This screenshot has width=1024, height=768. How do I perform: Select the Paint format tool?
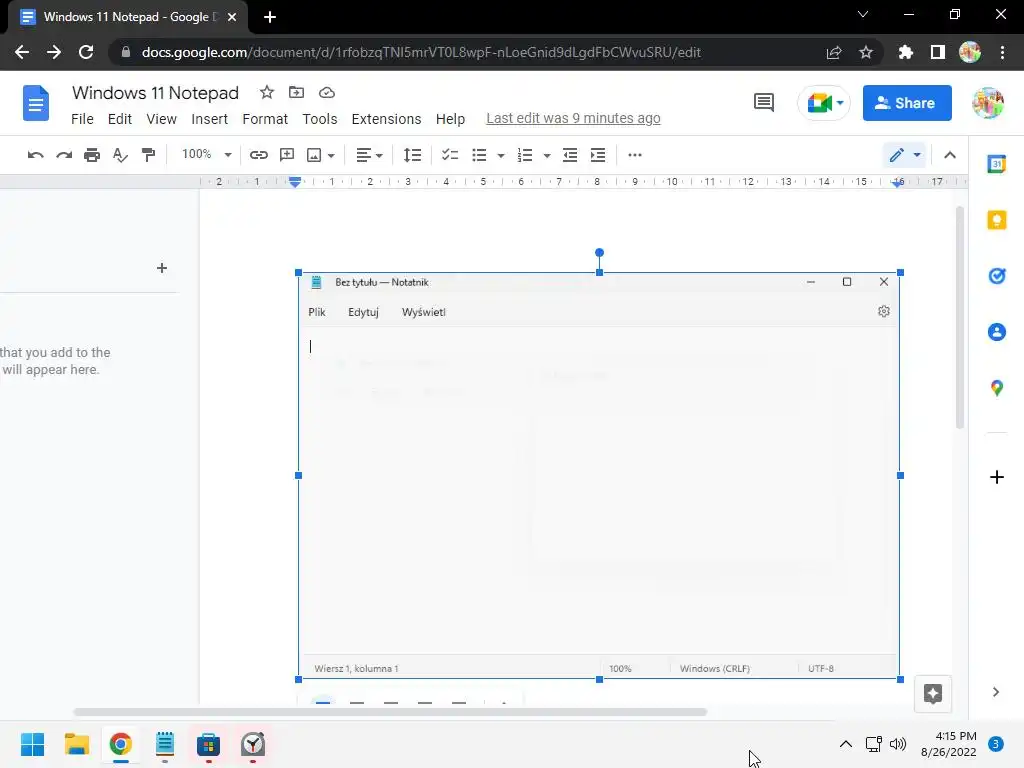pos(148,155)
